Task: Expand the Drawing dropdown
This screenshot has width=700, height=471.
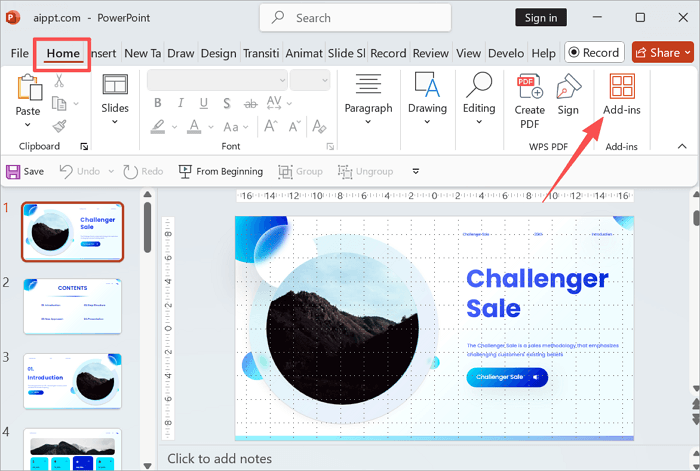Action: tap(427, 98)
